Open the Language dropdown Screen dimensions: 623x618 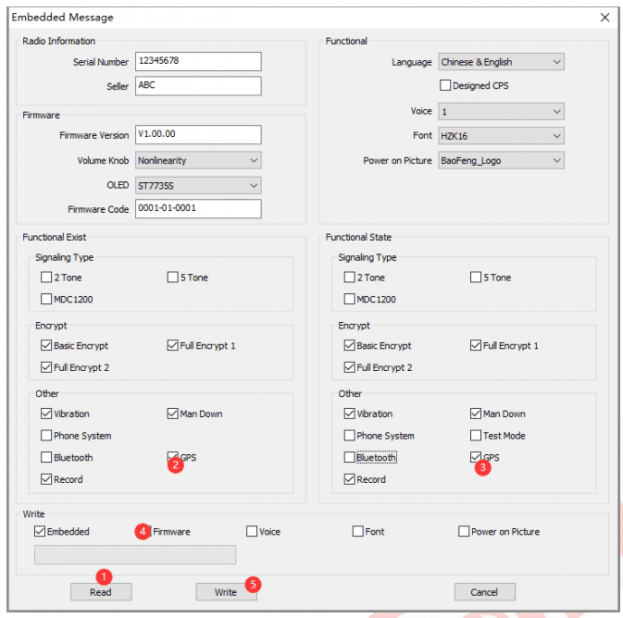[x=501, y=62]
